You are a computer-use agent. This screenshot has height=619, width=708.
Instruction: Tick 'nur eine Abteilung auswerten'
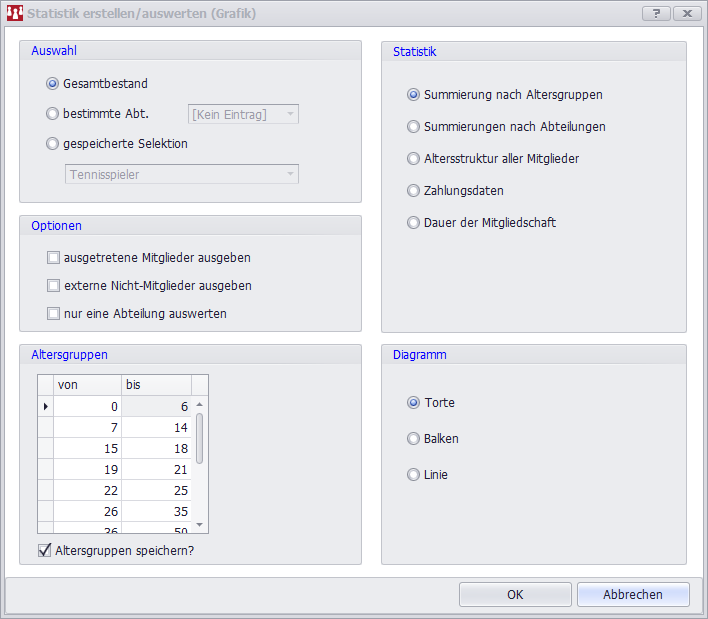54,314
